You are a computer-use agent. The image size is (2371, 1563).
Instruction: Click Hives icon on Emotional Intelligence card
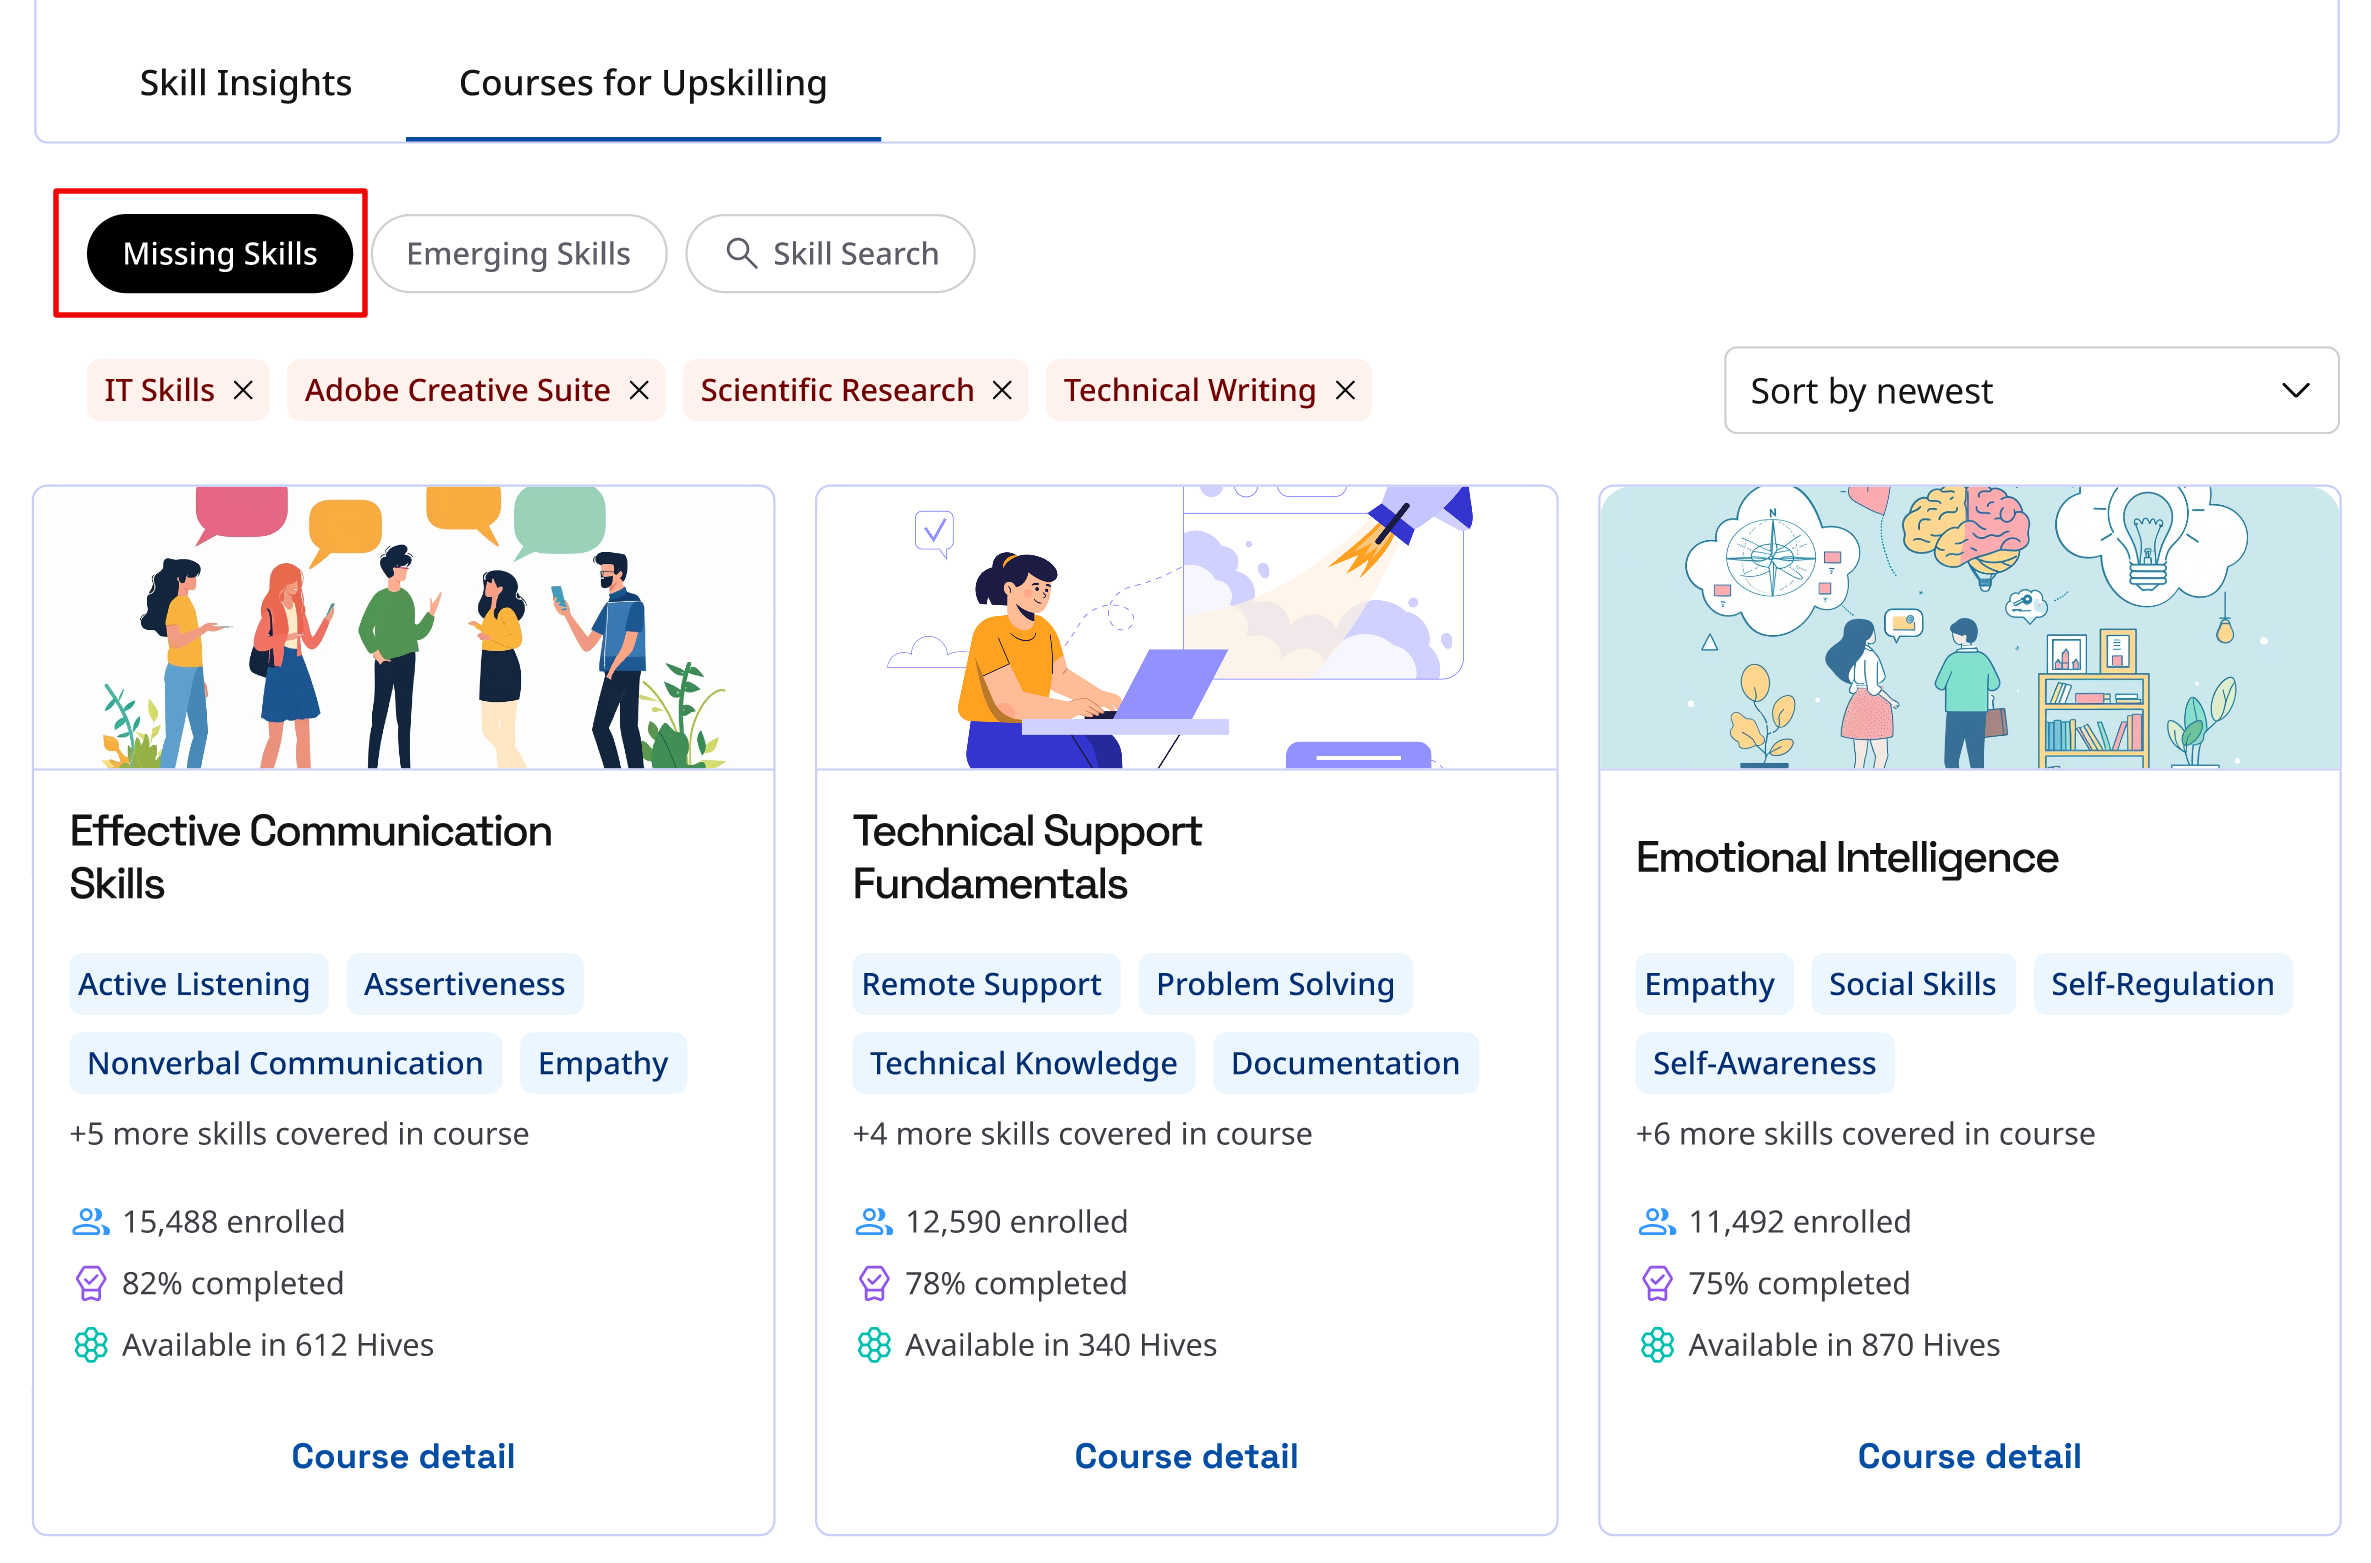click(x=1656, y=1345)
